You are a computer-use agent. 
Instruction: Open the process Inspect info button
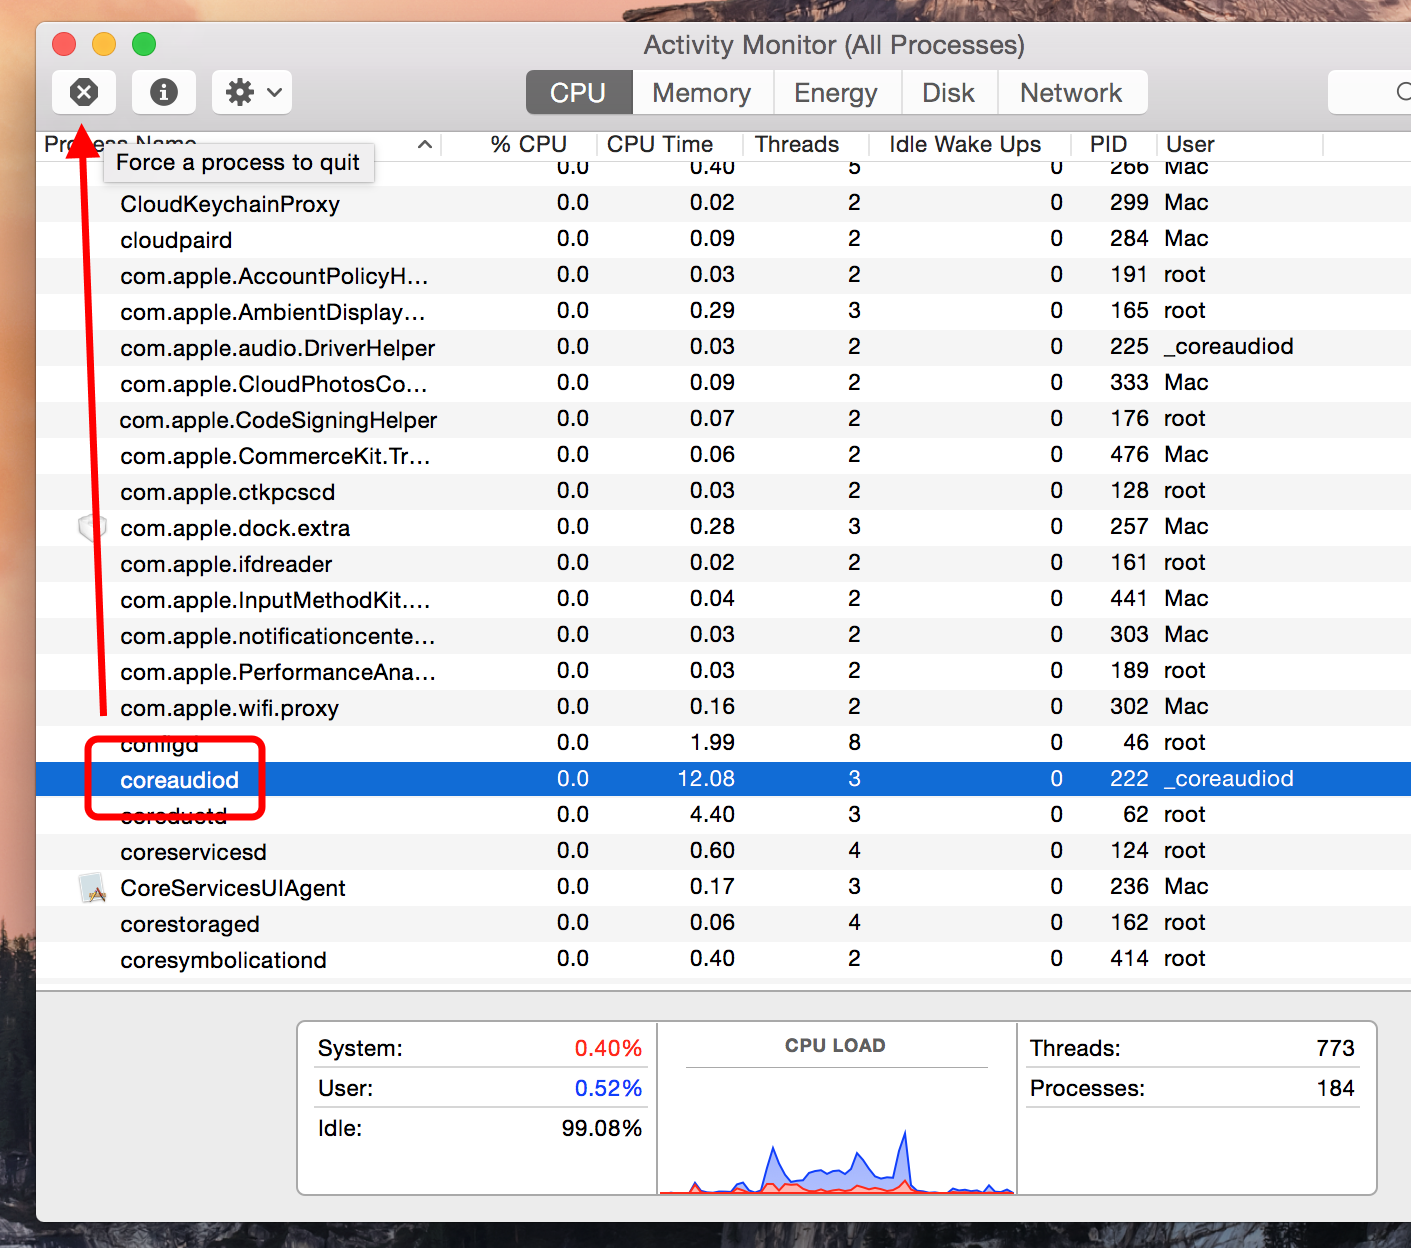click(164, 93)
